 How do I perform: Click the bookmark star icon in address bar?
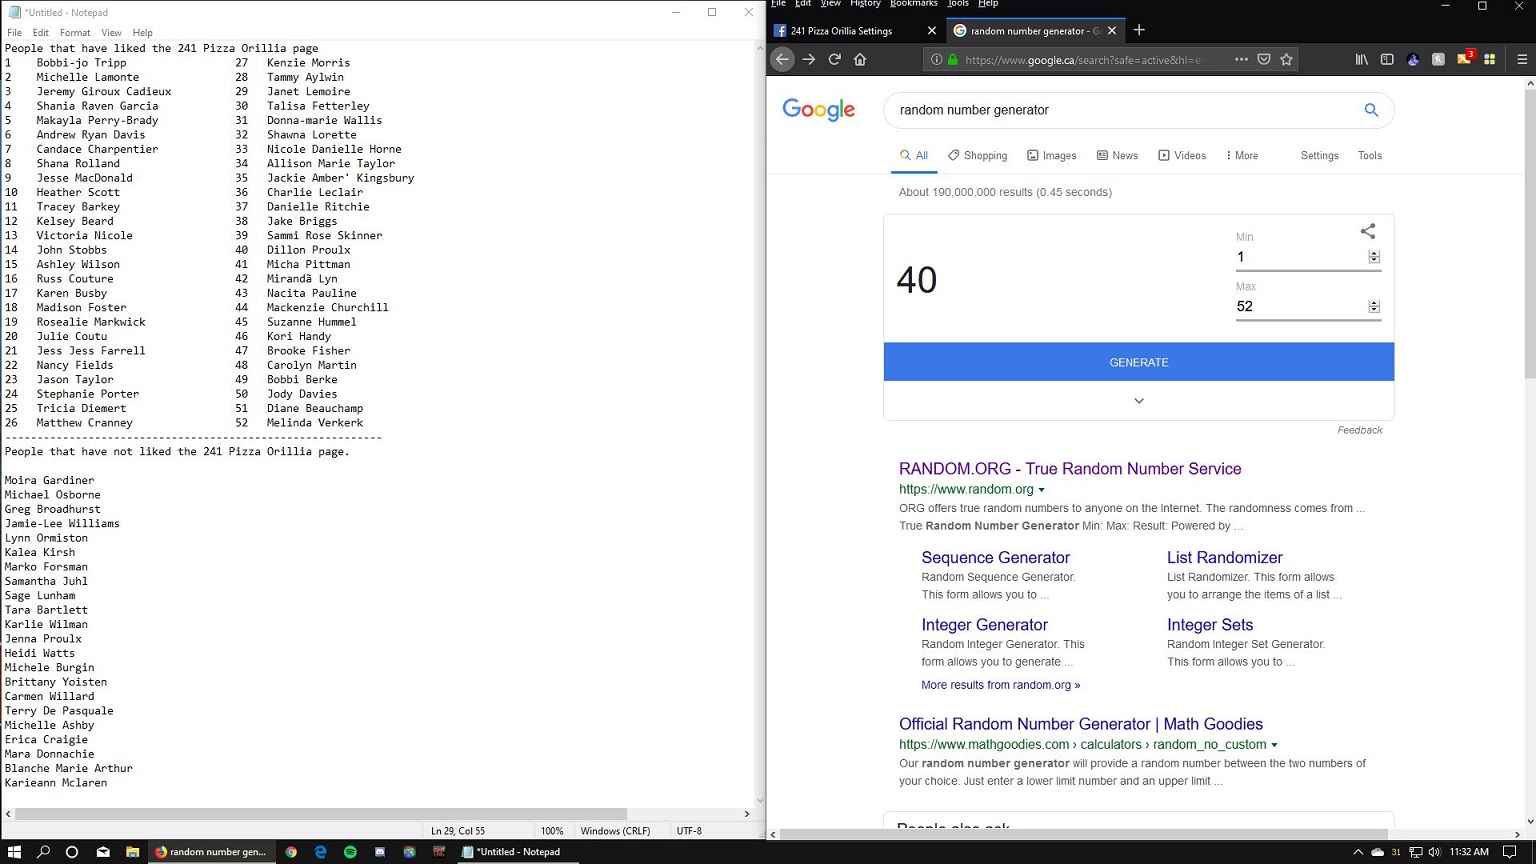tap(1287, 60)
